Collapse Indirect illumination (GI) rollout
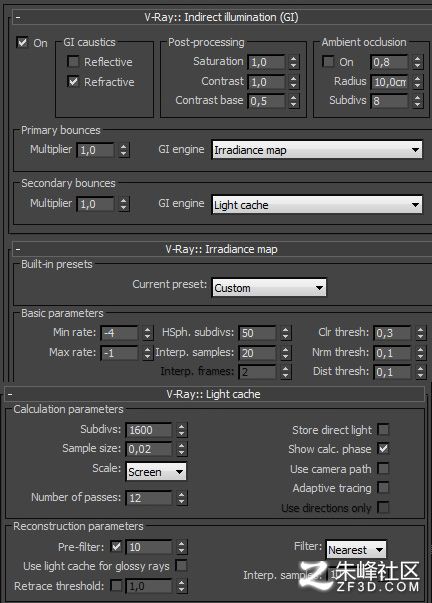432x603 pixels. click(x=18, y=17)
